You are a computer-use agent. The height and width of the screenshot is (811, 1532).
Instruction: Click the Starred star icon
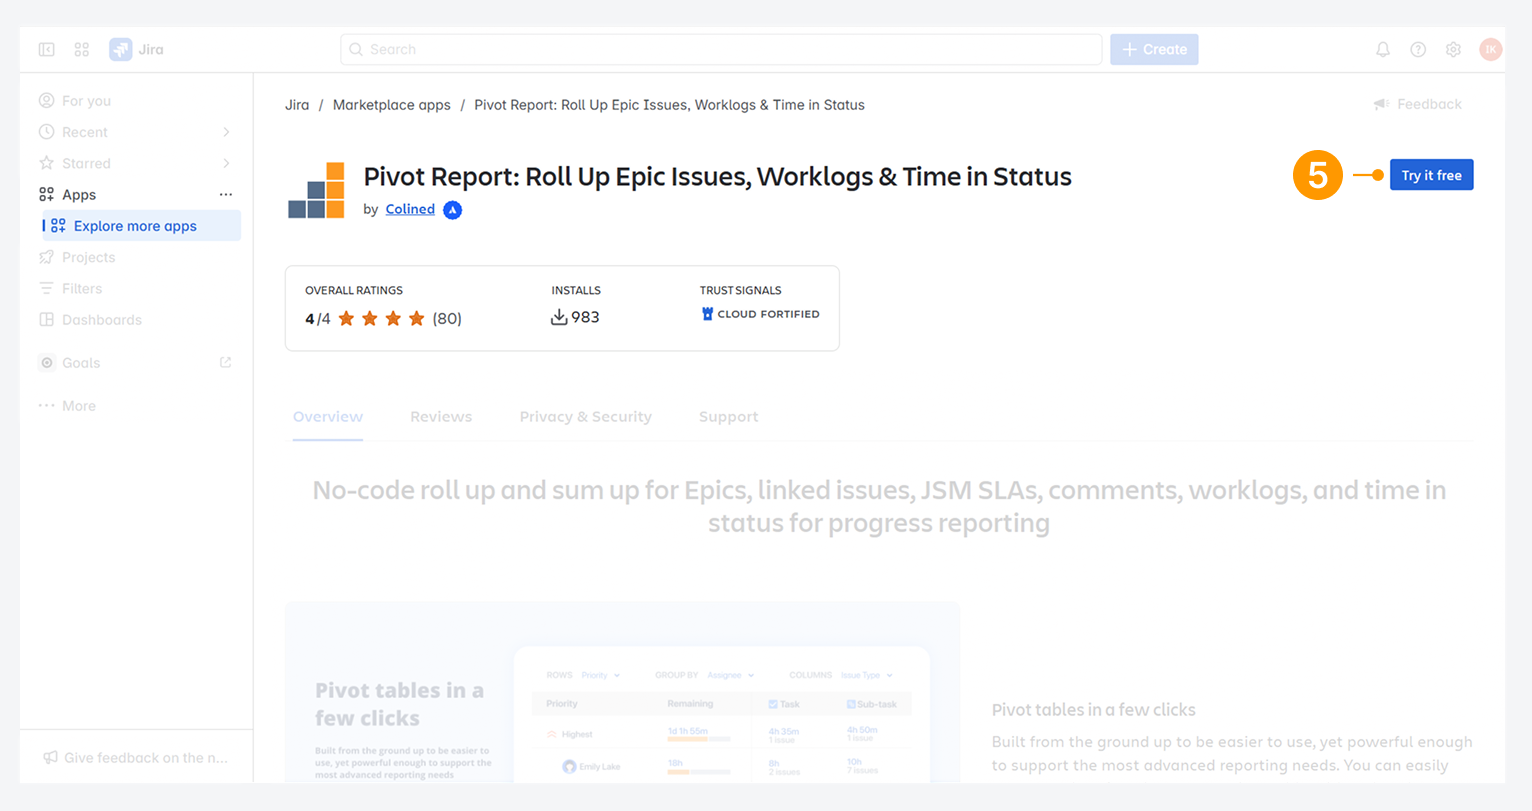[46, 163]
